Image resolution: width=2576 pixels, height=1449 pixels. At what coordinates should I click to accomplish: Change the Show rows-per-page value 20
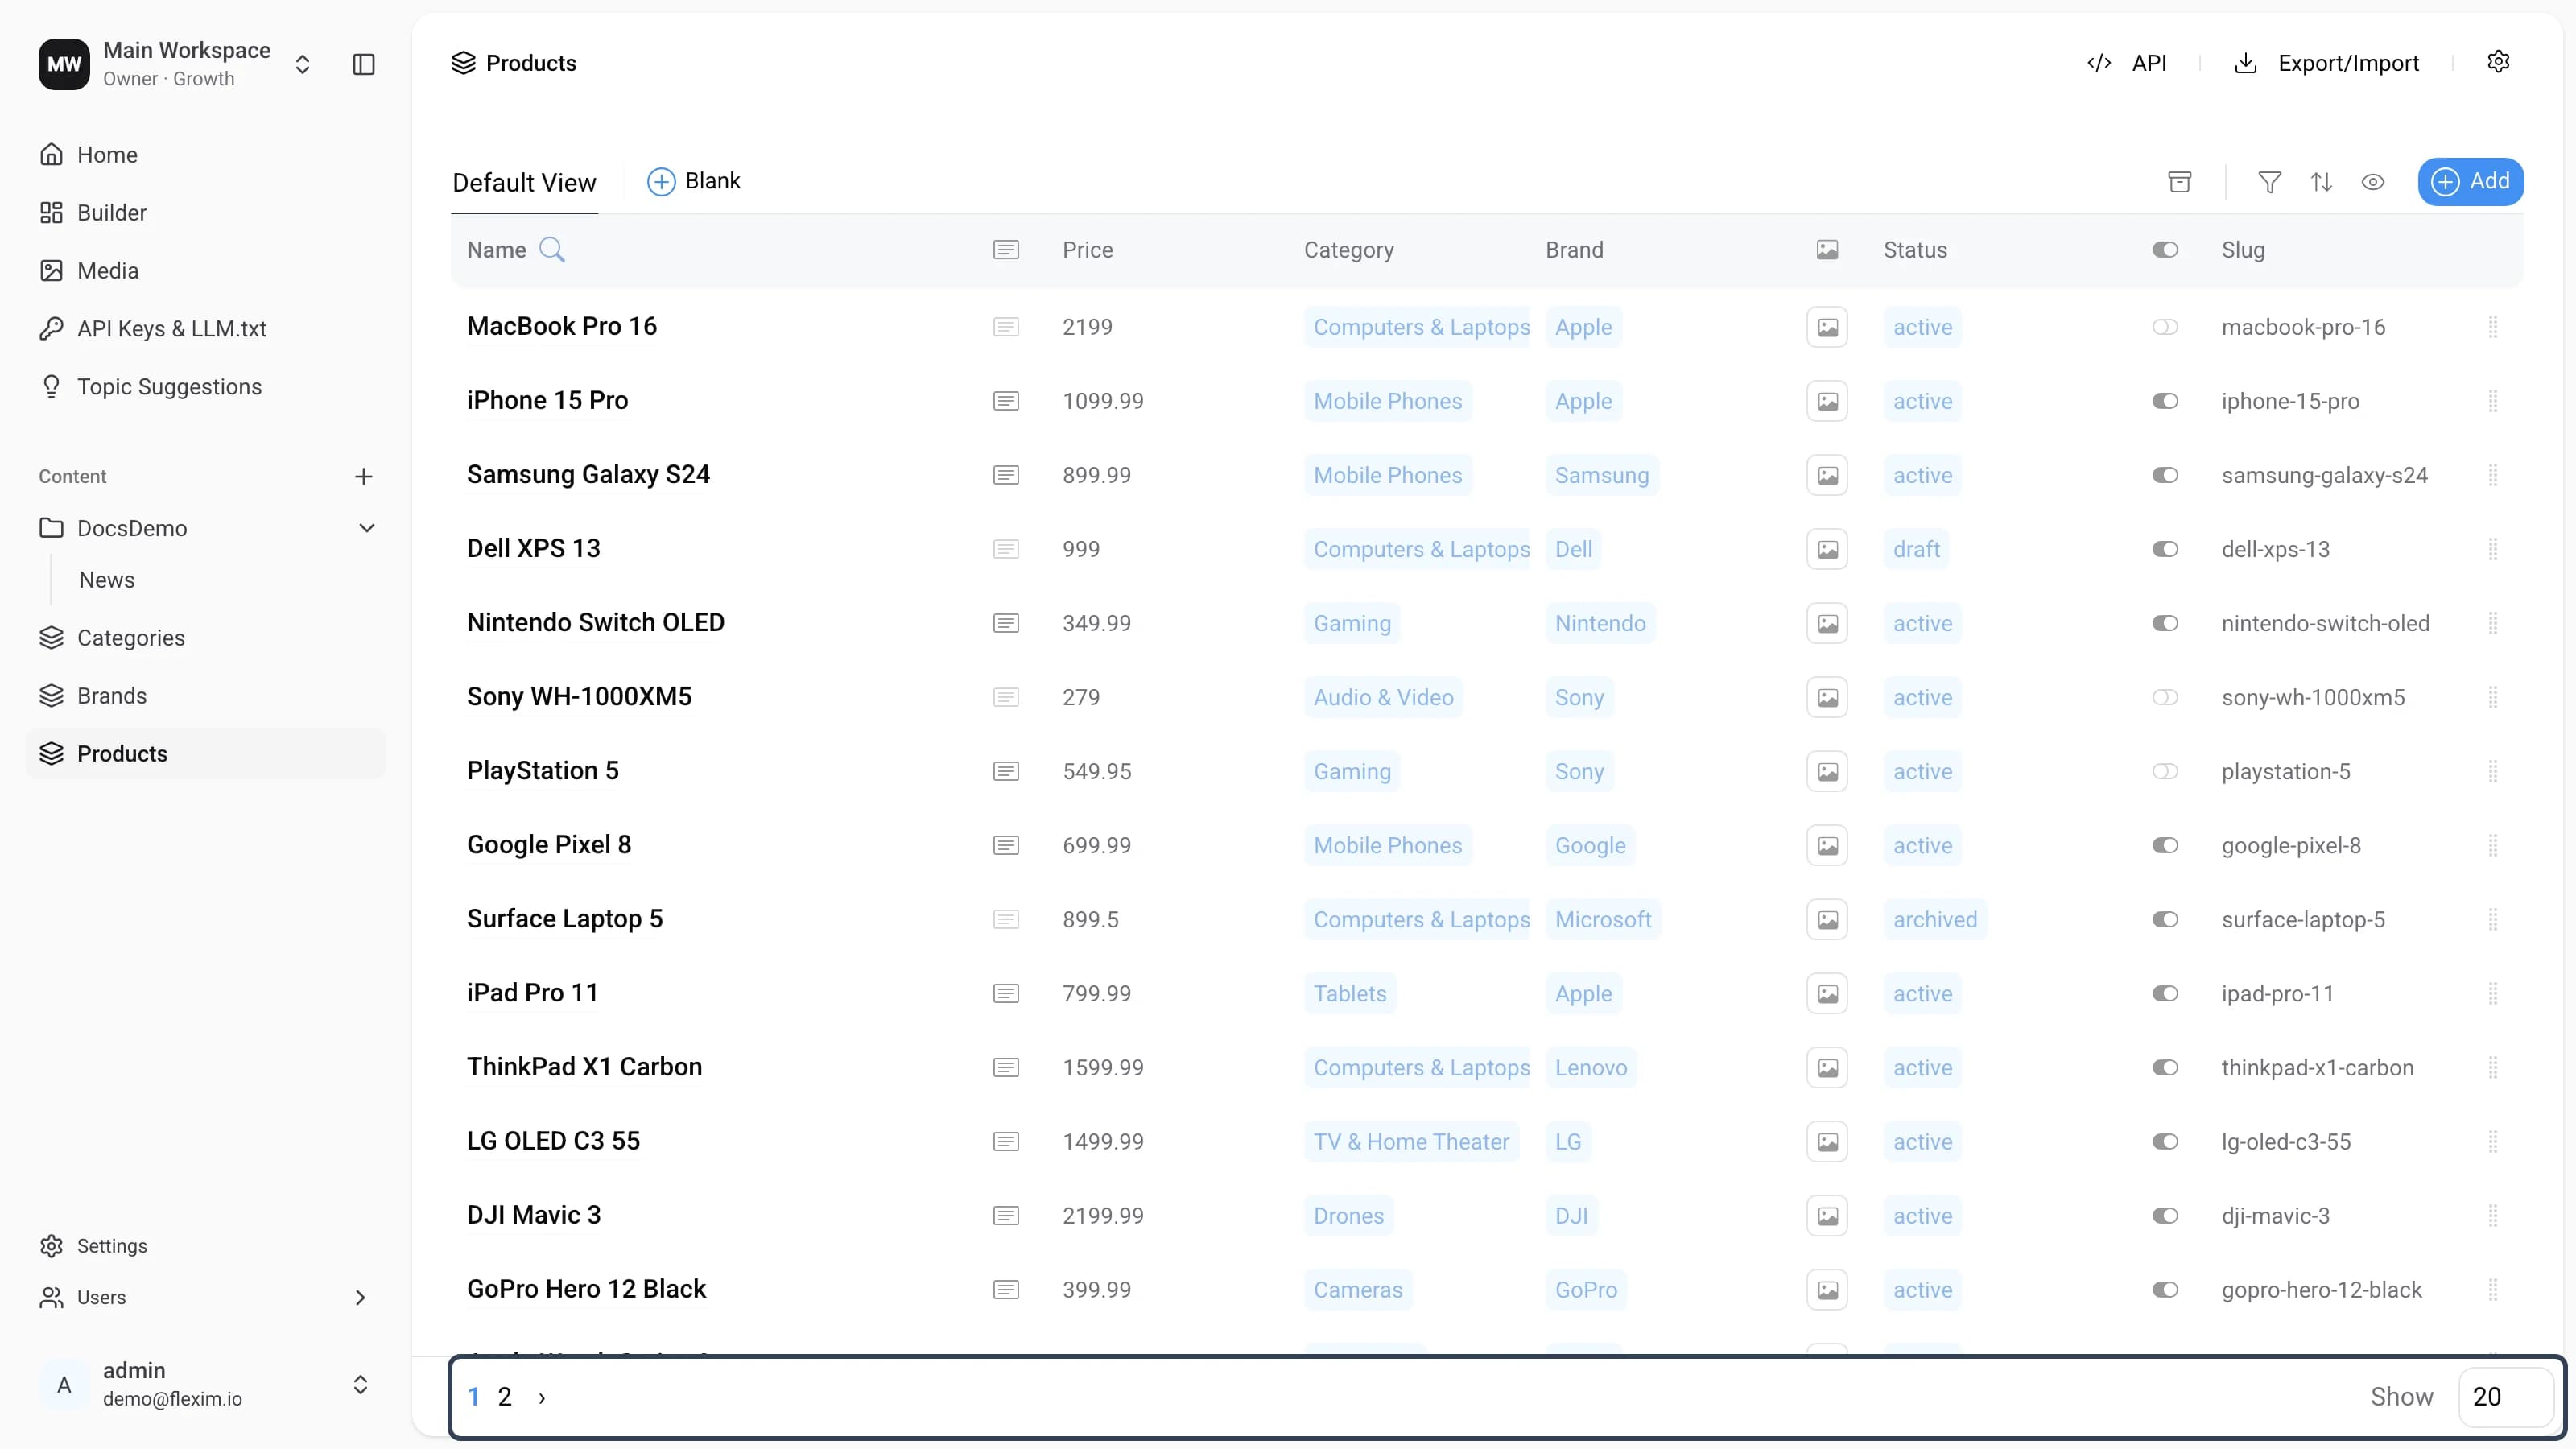(x=2505, y=1396)
